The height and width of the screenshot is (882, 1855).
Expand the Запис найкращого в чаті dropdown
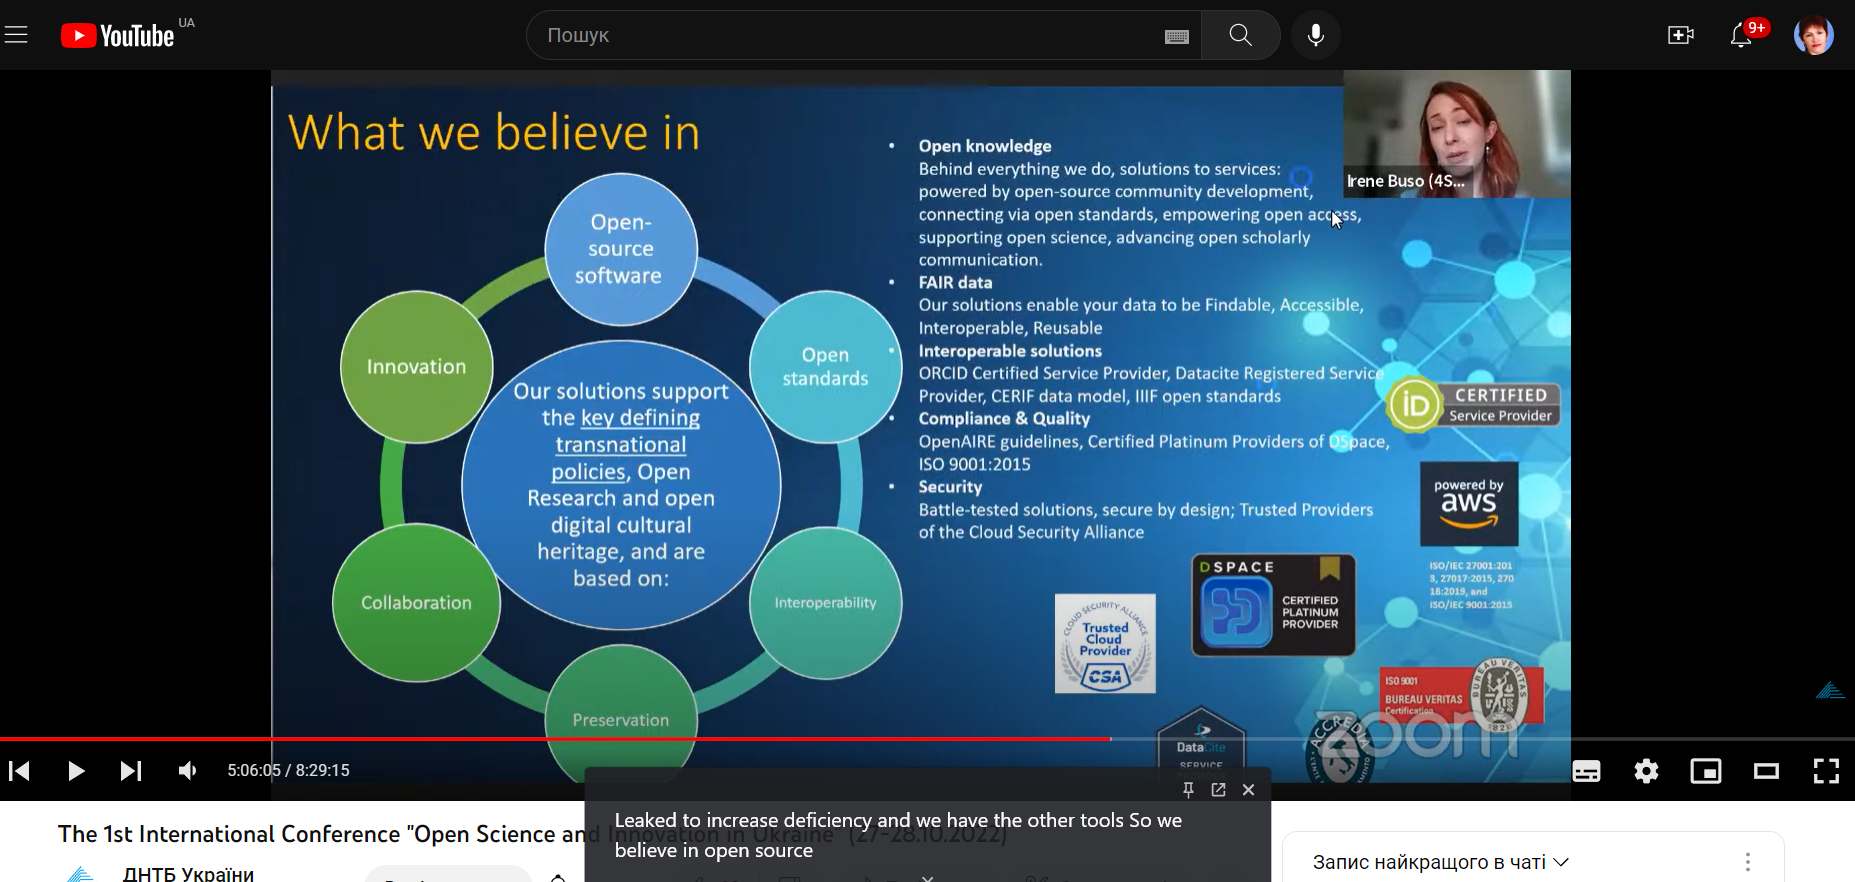pyautogui.click(x=1440, y=862)
